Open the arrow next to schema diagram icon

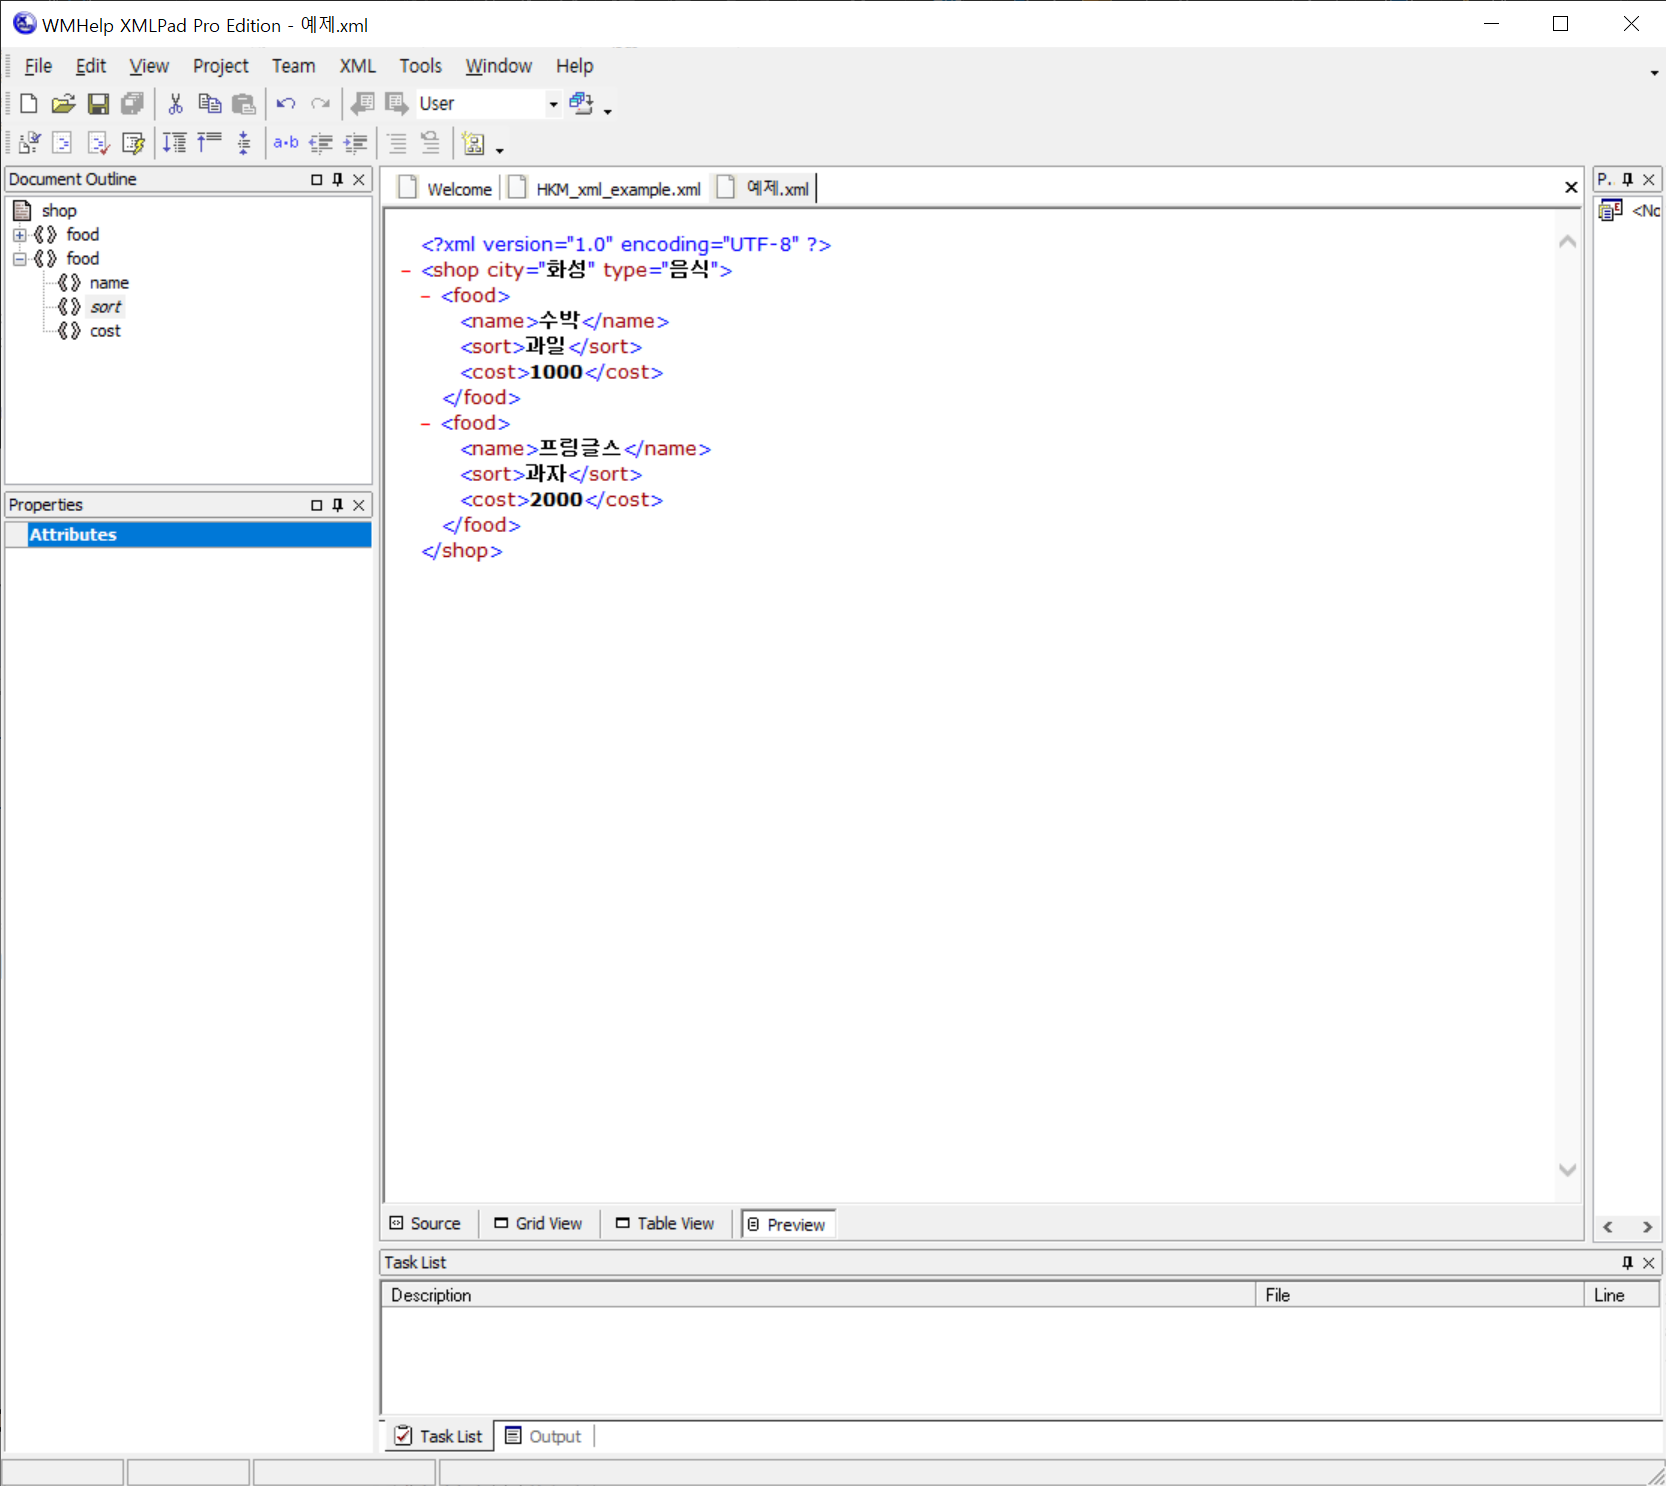(499, 150)
